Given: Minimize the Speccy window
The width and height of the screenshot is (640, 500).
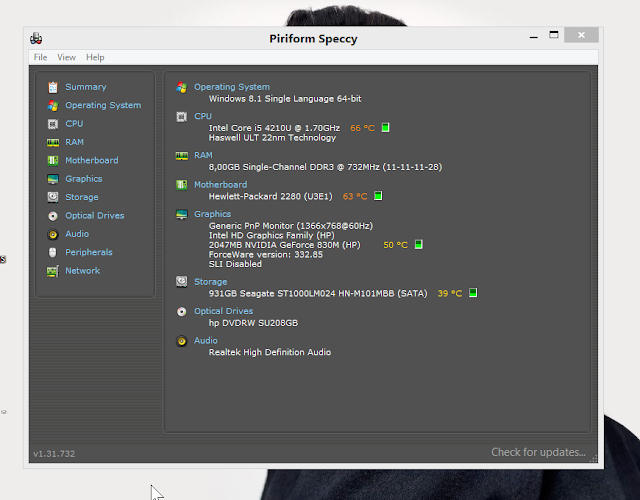Looking at the screenshot, I should [533, 37].
